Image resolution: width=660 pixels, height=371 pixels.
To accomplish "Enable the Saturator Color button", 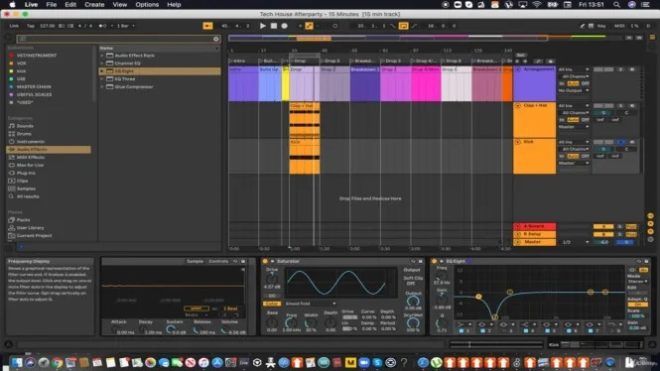I will (x=271, y=304).
